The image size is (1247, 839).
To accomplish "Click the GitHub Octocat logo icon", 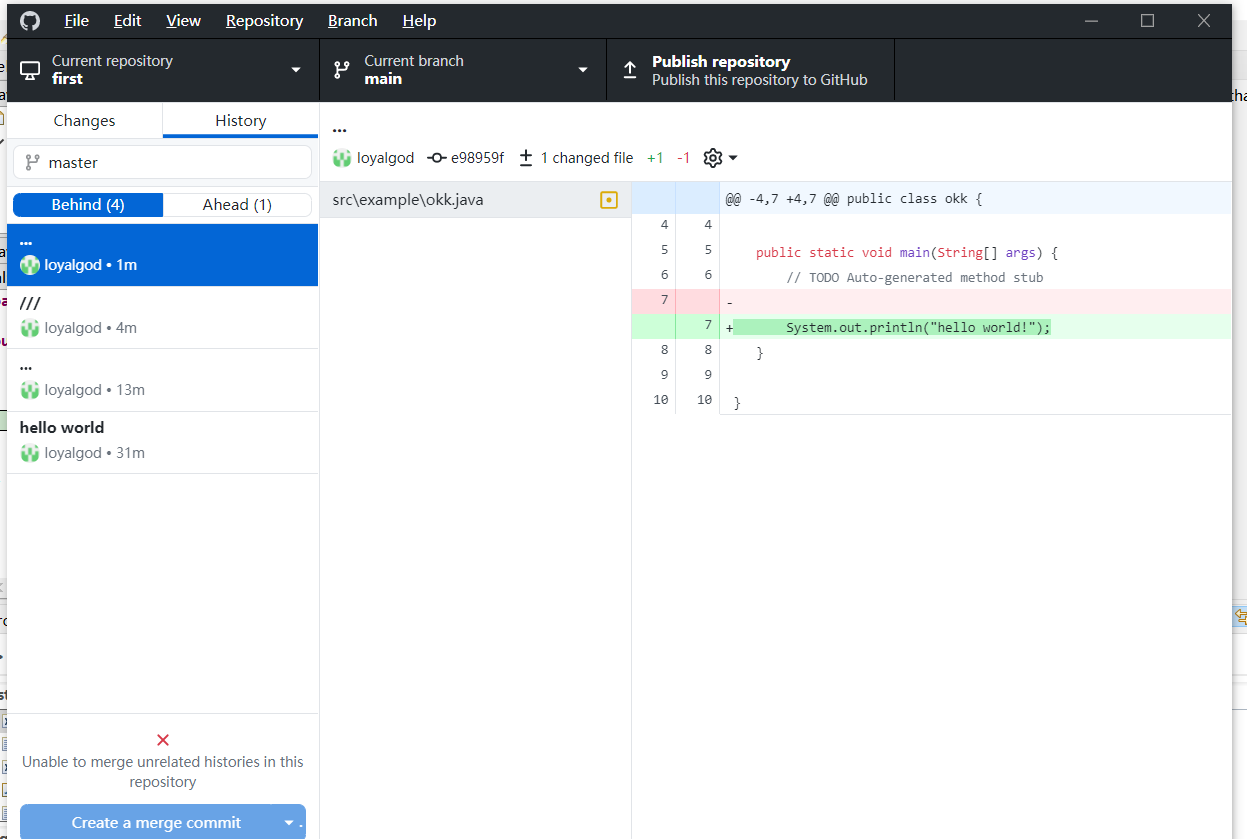I will 29,20.
